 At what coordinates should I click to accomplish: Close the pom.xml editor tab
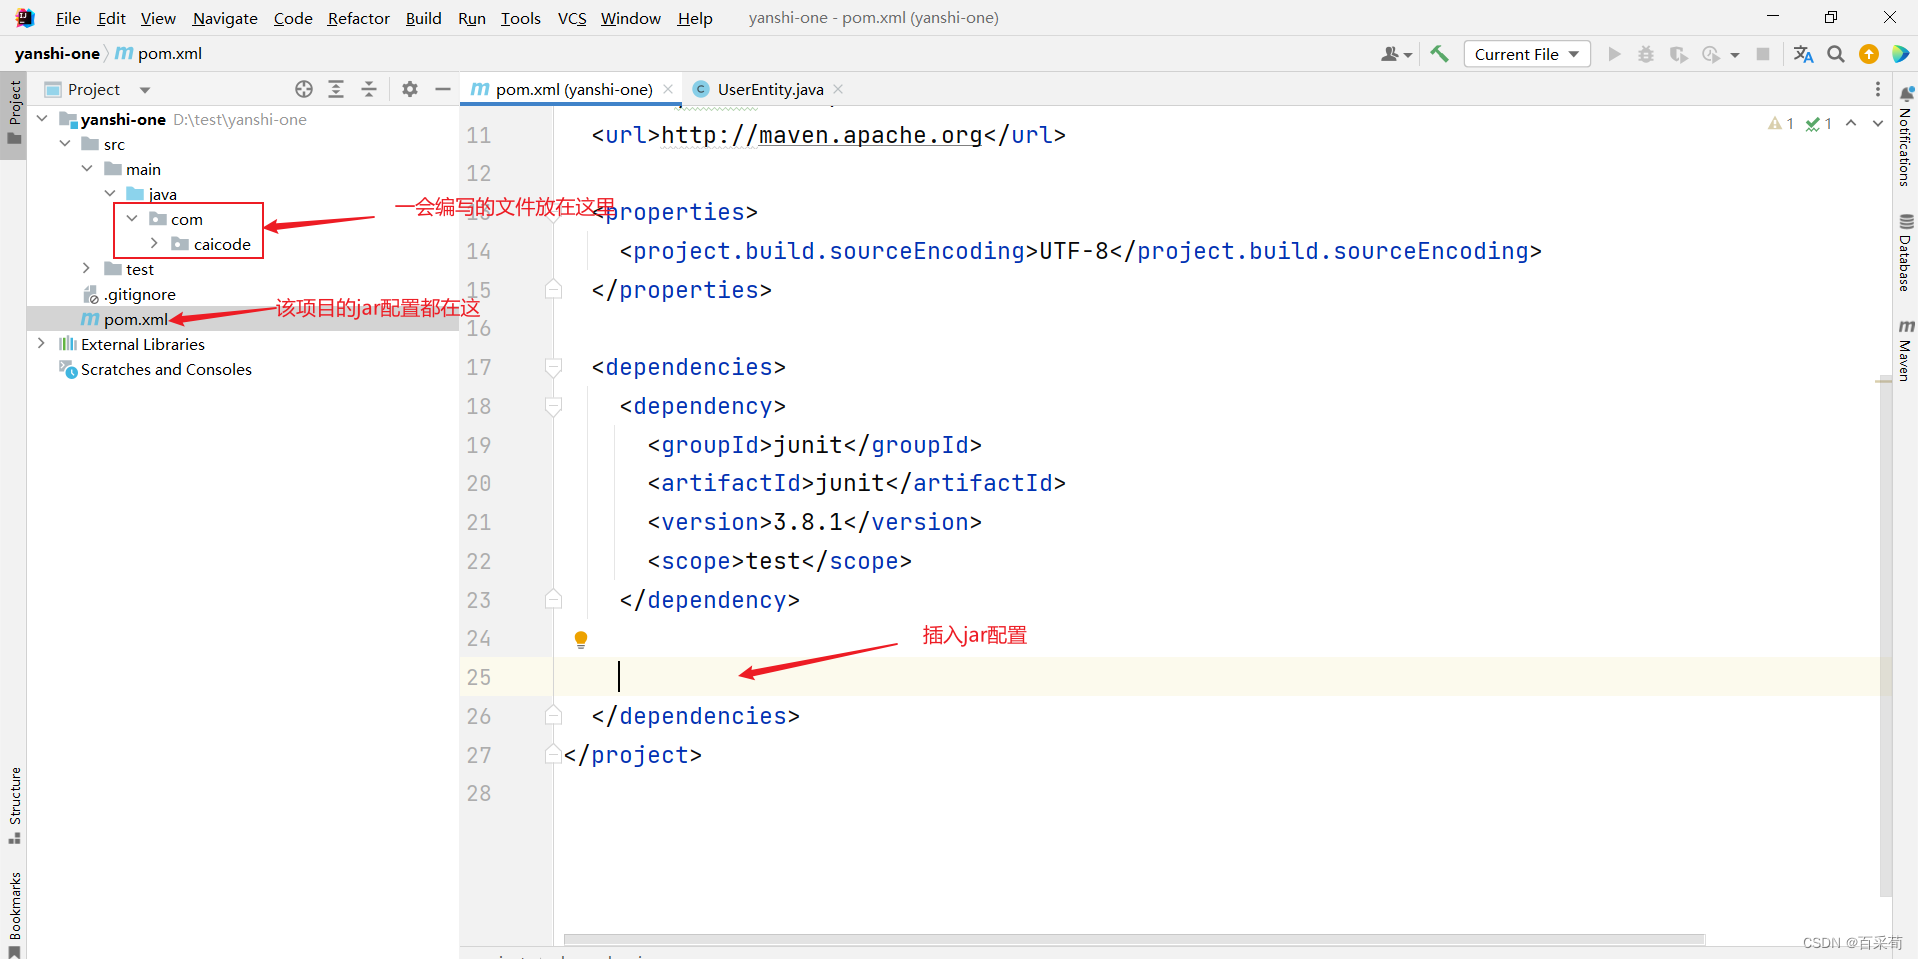click(668, 89)
